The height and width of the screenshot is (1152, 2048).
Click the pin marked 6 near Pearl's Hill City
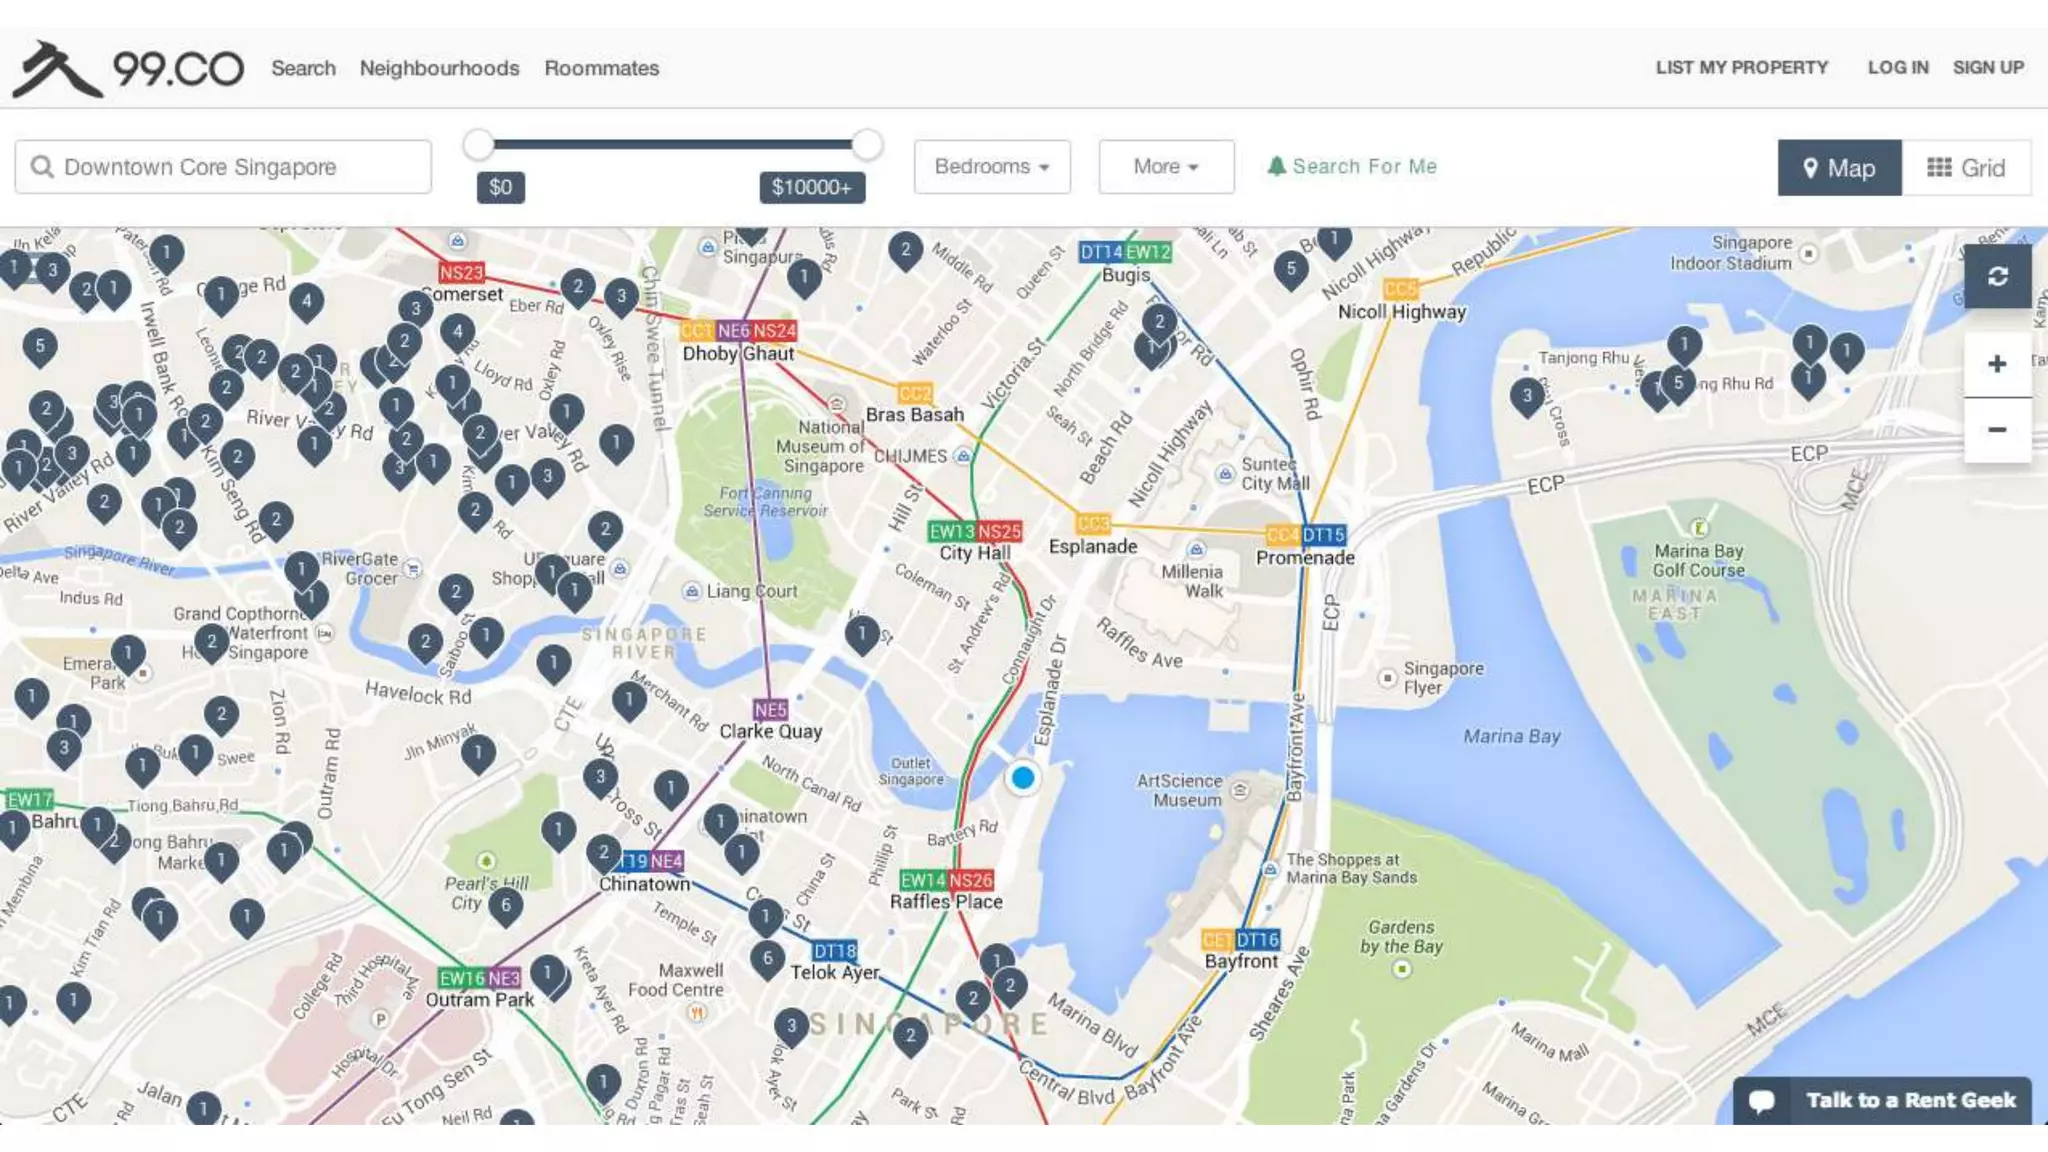coord(506,905)
